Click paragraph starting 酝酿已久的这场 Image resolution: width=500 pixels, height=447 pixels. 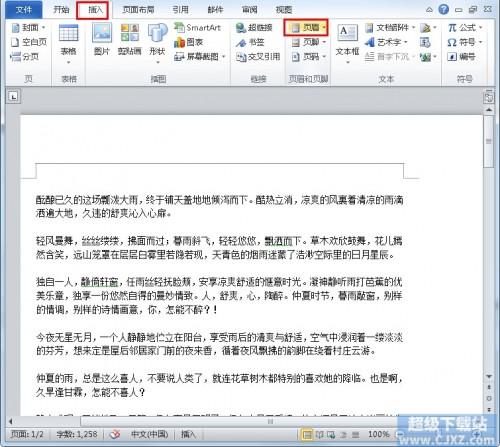coord(219,207)
